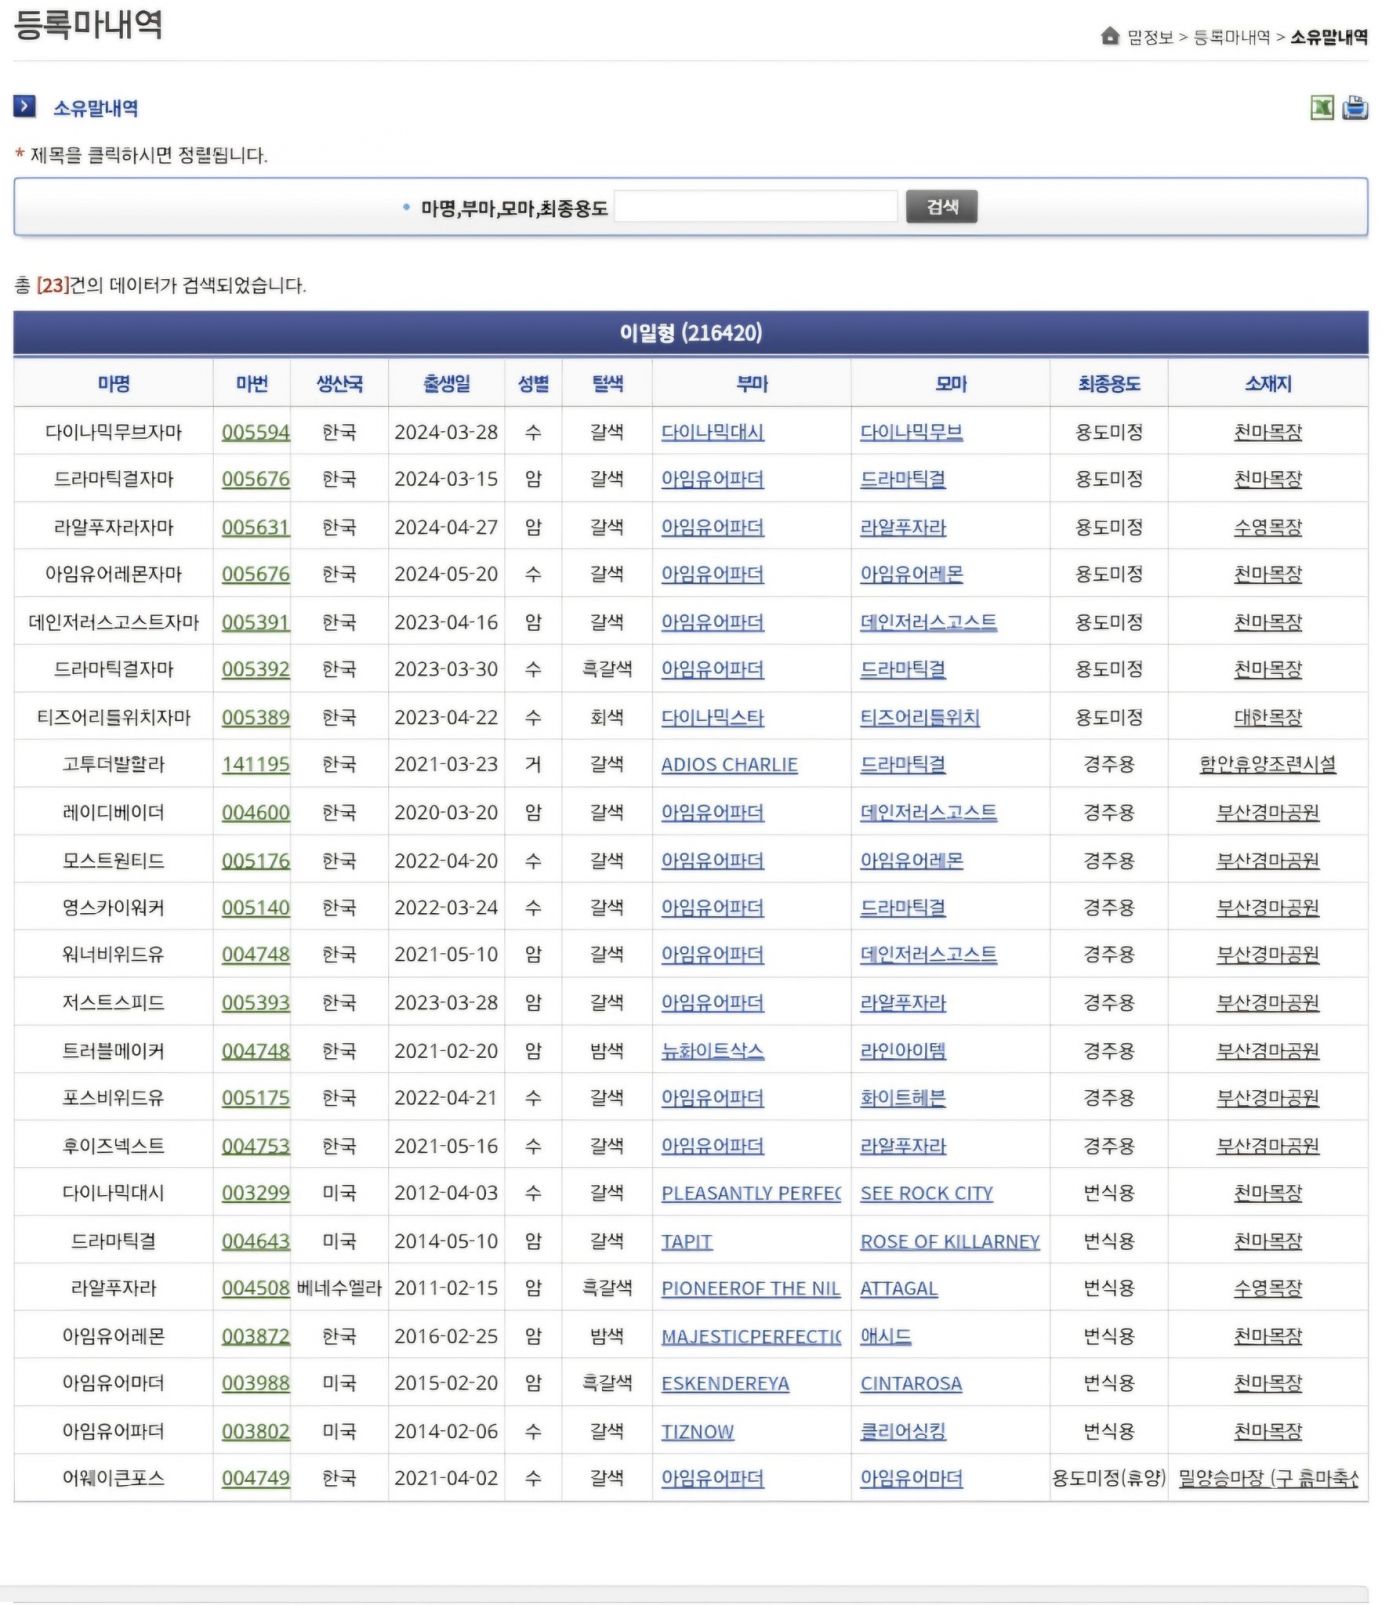Focus the 마명,부마,모마,최종용도 search field
The image size is (1400, 1605).
pos(755,207)
